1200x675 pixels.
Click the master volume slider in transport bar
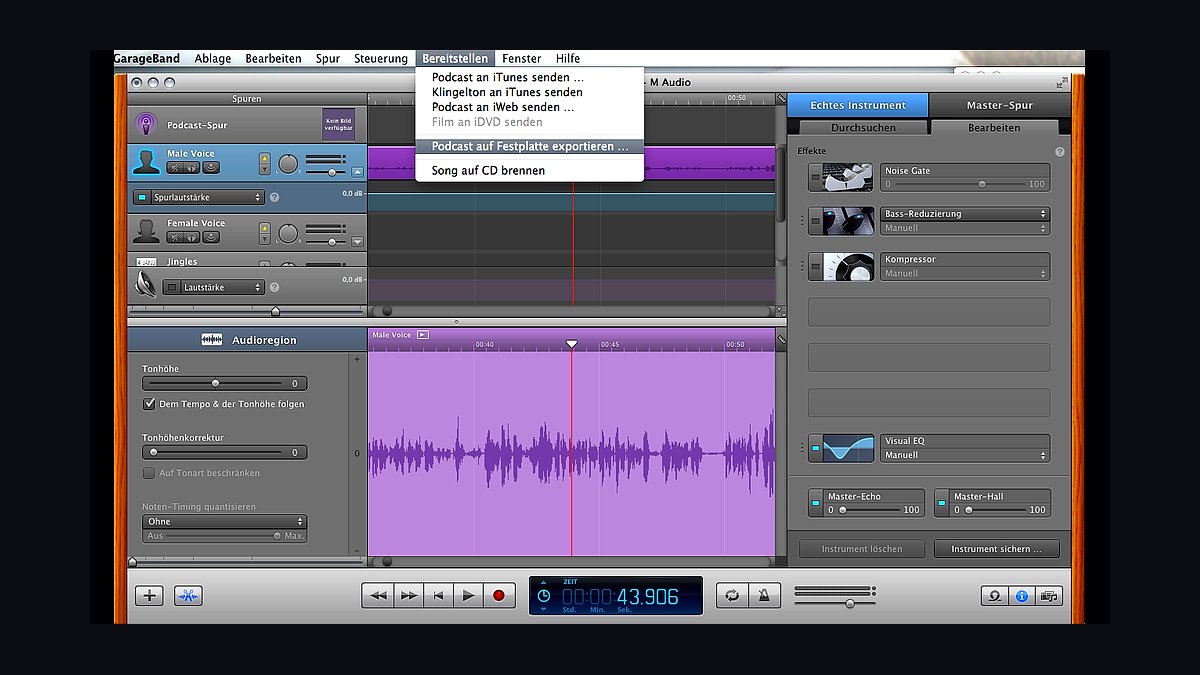coord(835,603)
